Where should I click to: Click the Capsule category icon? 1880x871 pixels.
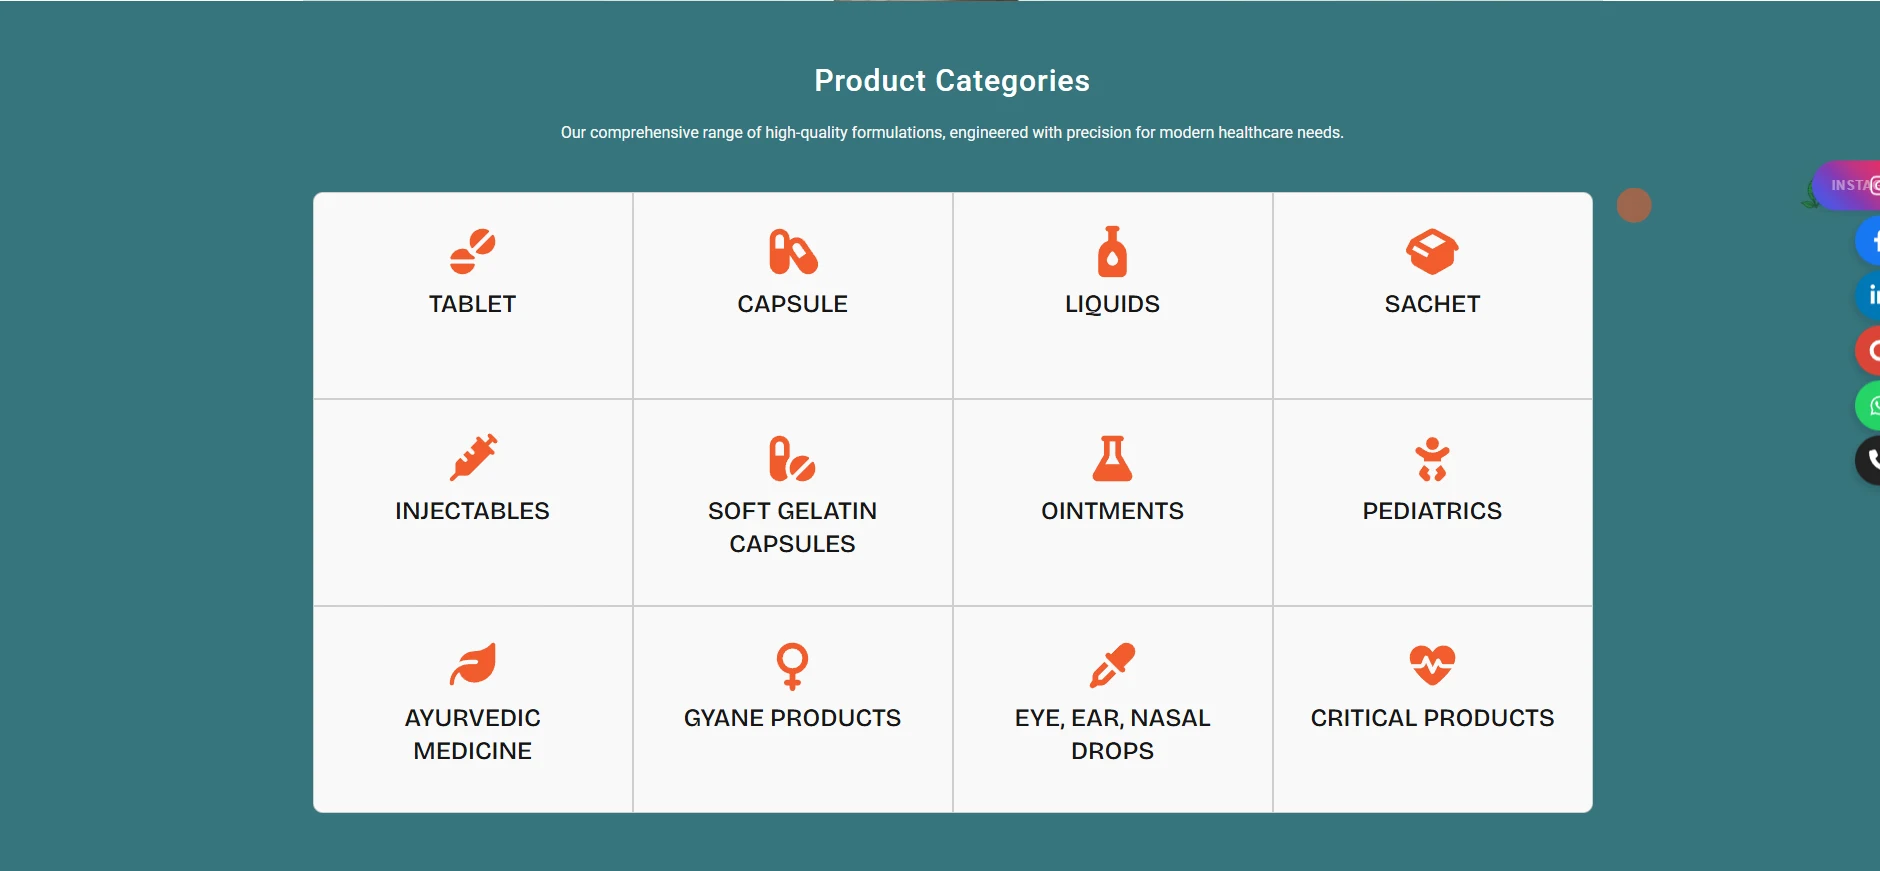(792, 252)
